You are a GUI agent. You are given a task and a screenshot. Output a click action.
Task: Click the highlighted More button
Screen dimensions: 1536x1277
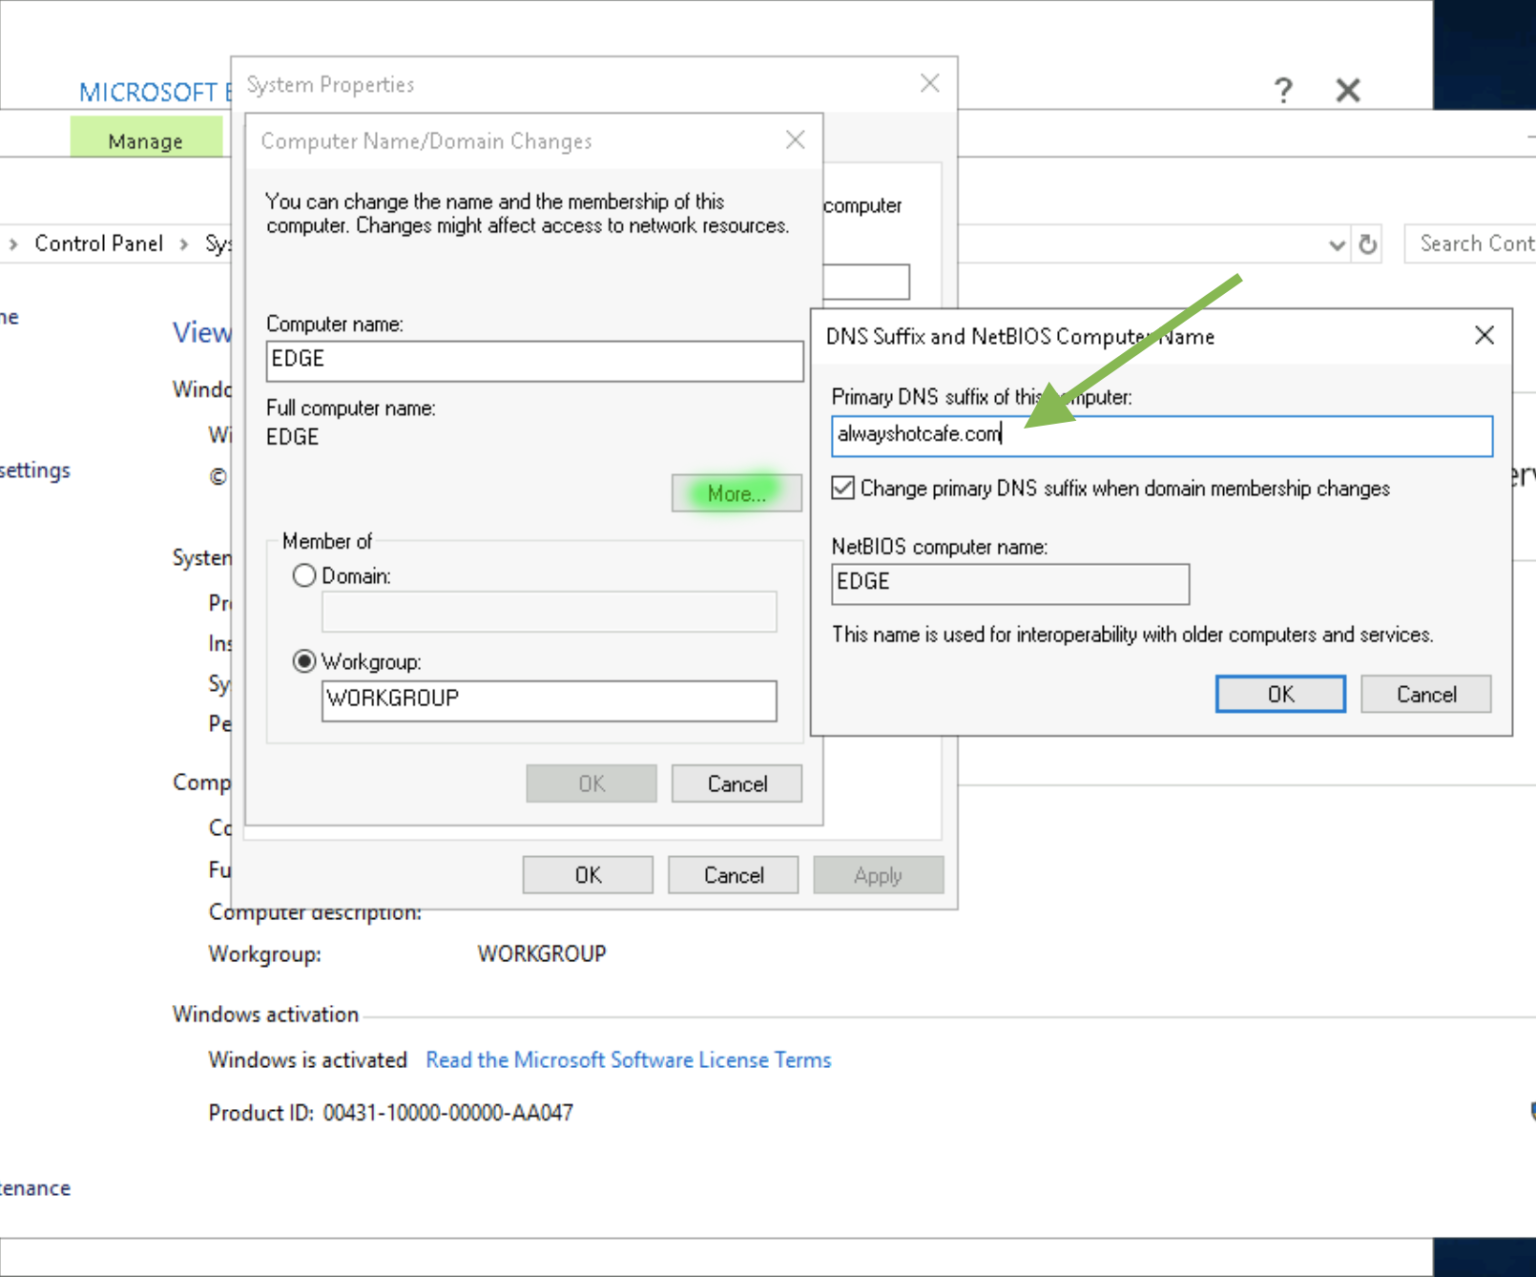[736, 493]
